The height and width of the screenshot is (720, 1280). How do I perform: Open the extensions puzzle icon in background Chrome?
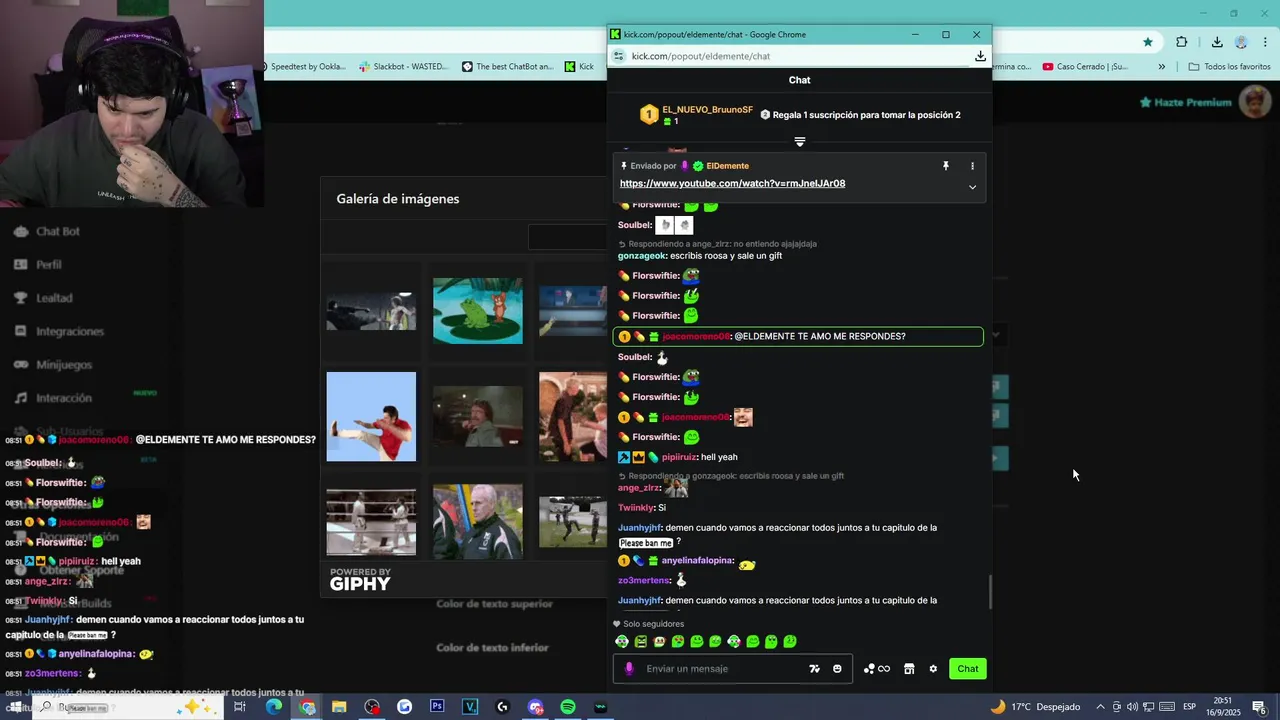1182,42
